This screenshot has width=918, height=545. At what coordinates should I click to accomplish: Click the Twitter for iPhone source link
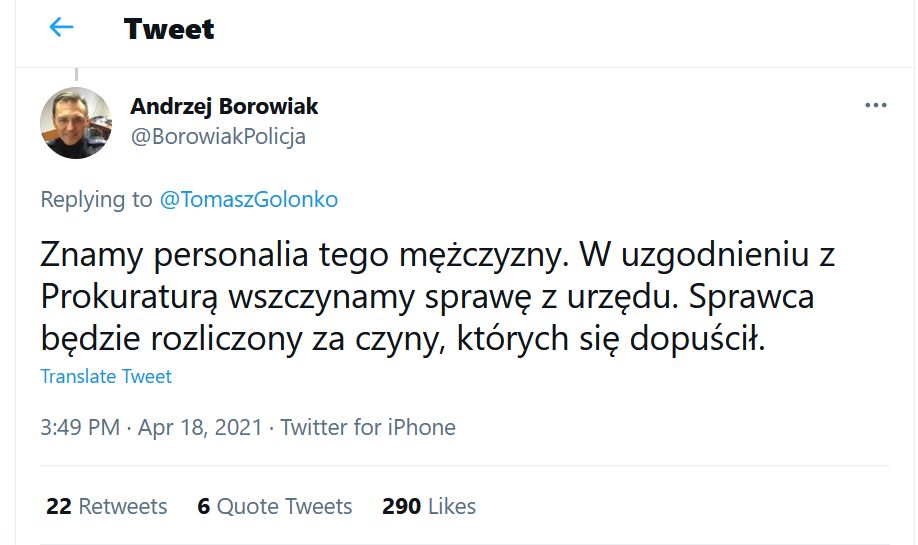point(368,427)
